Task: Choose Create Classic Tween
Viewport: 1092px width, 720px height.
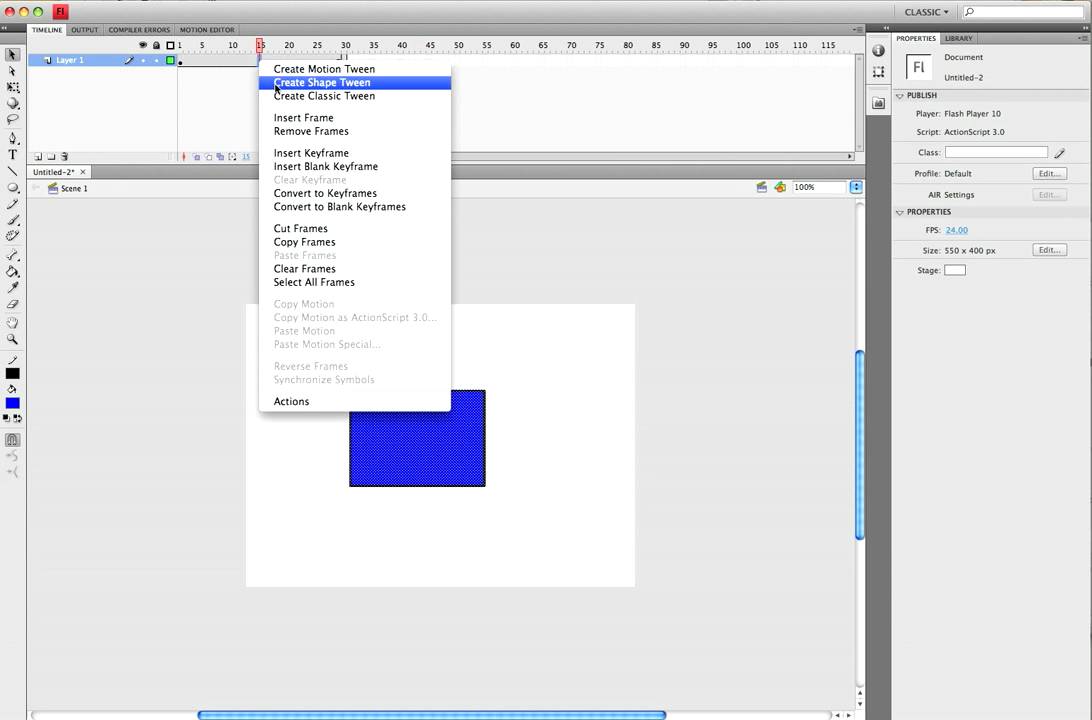Action: pos(354,96)
